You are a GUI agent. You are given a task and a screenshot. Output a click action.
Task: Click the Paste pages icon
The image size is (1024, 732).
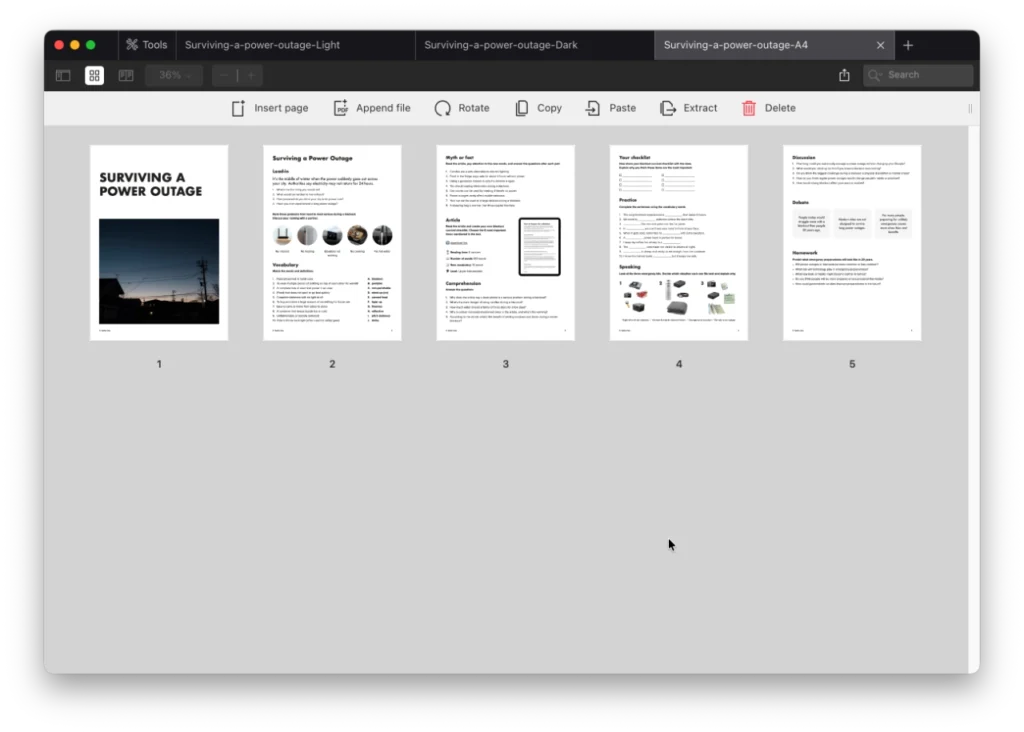pos(593,108)
